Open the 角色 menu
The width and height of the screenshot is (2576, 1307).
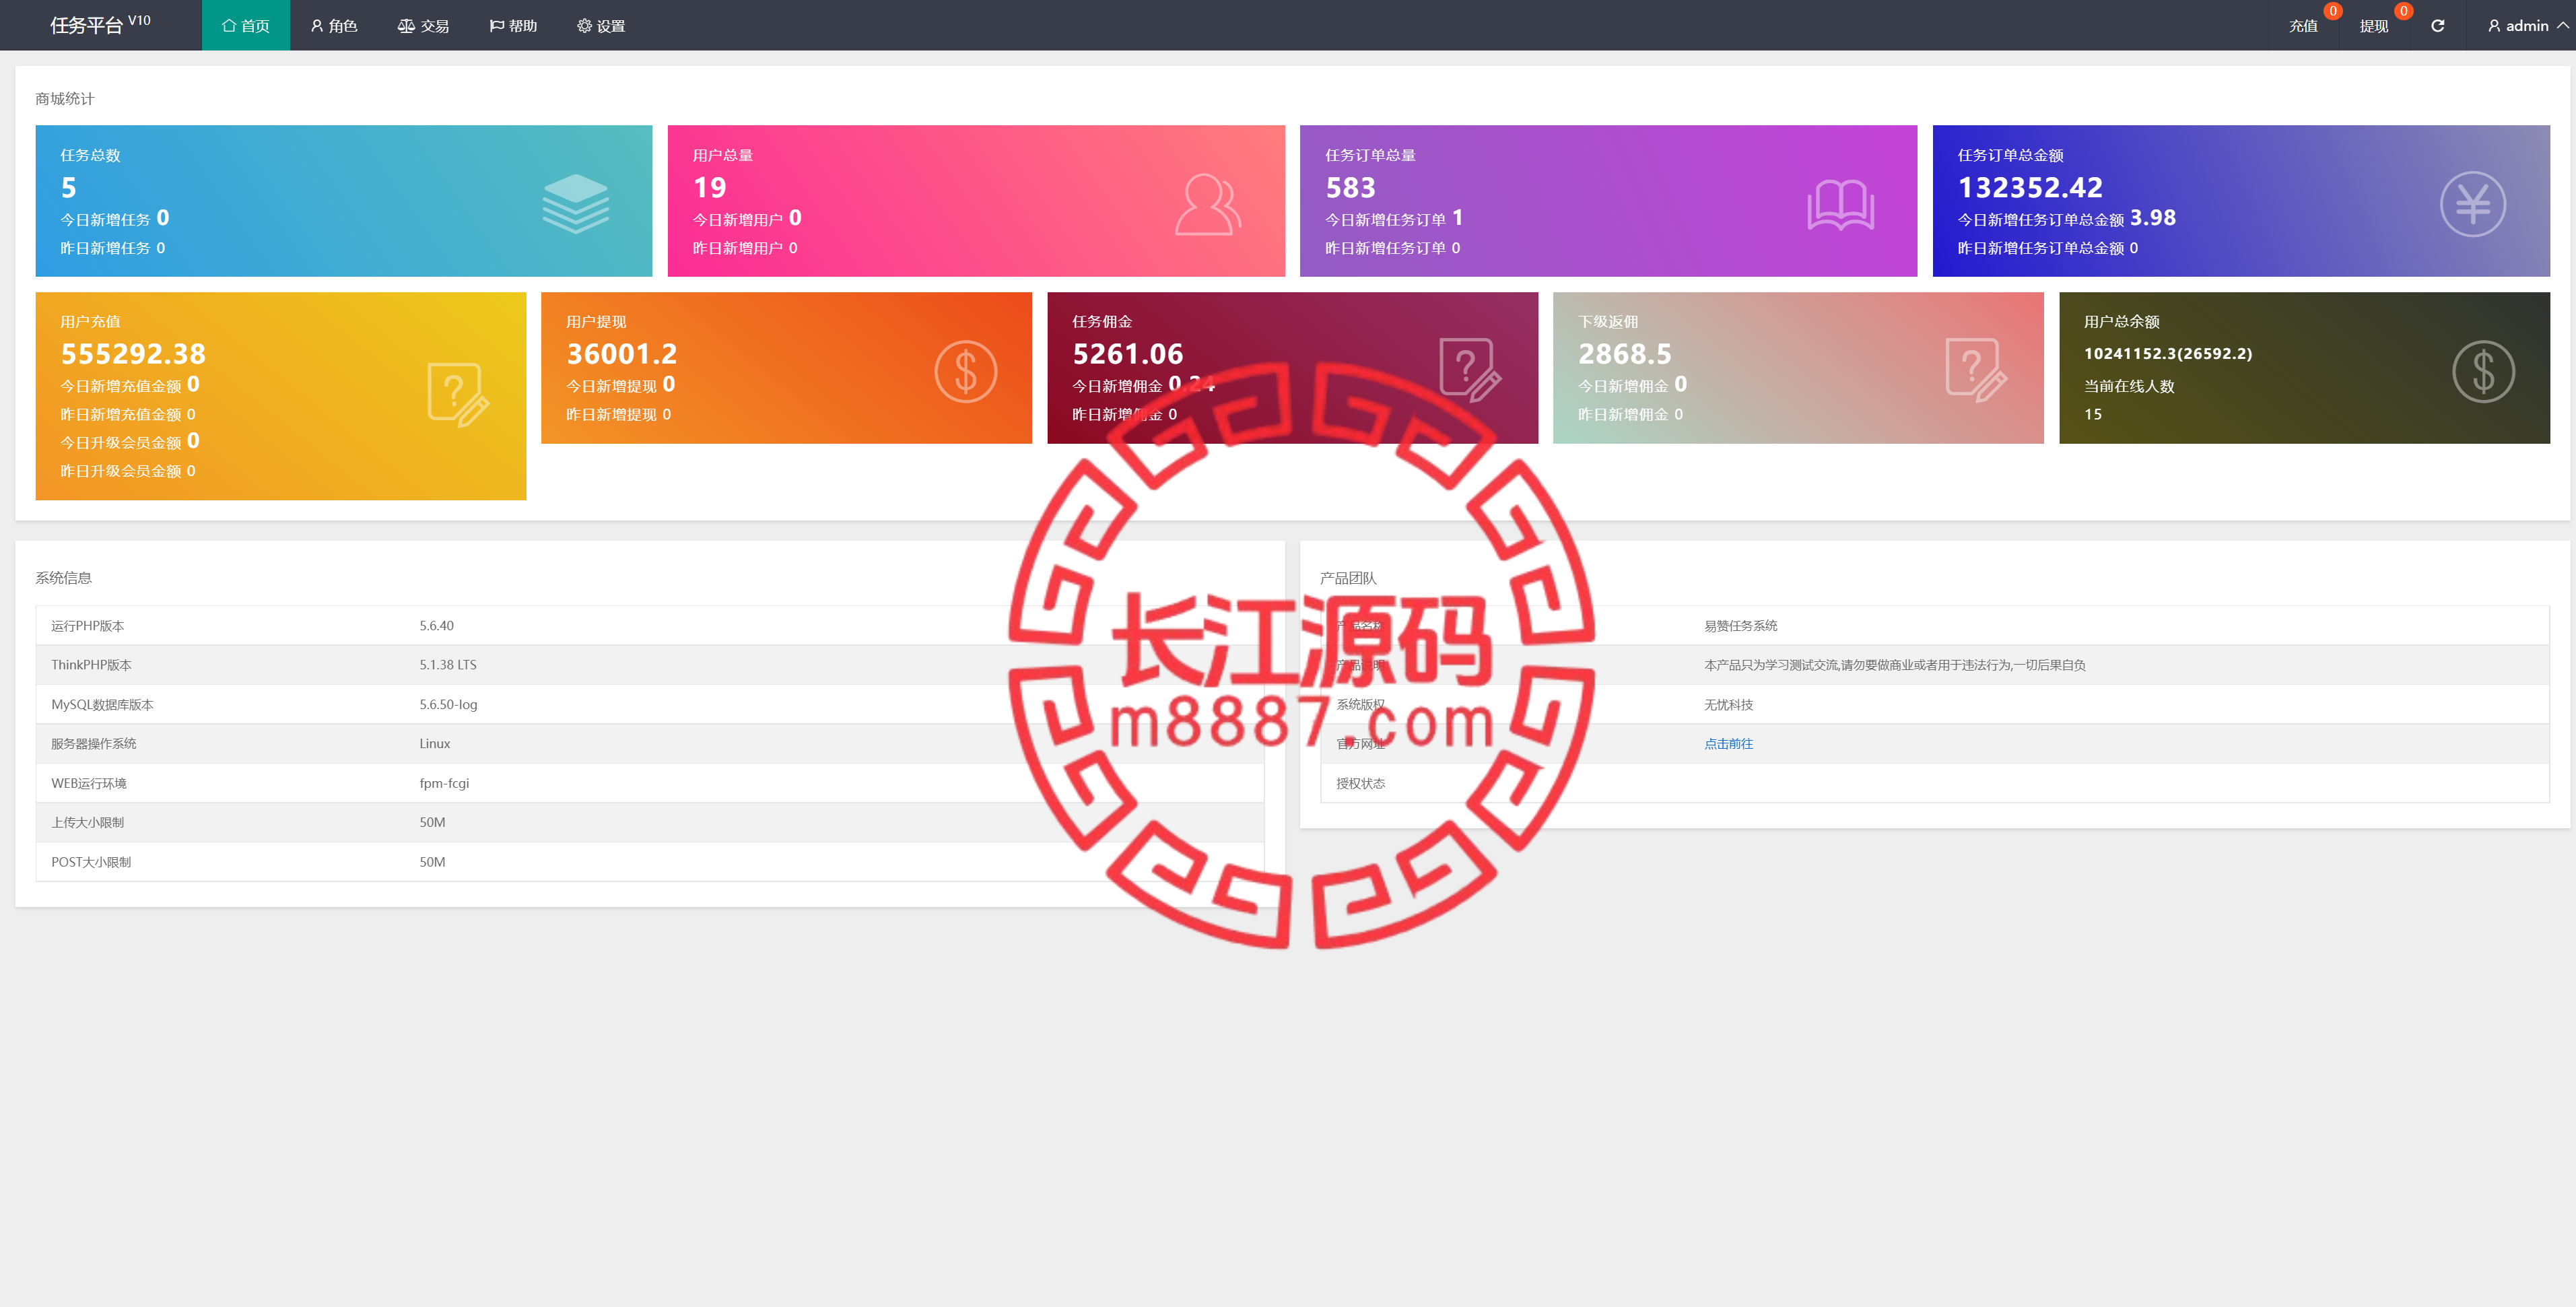(333, 25)
